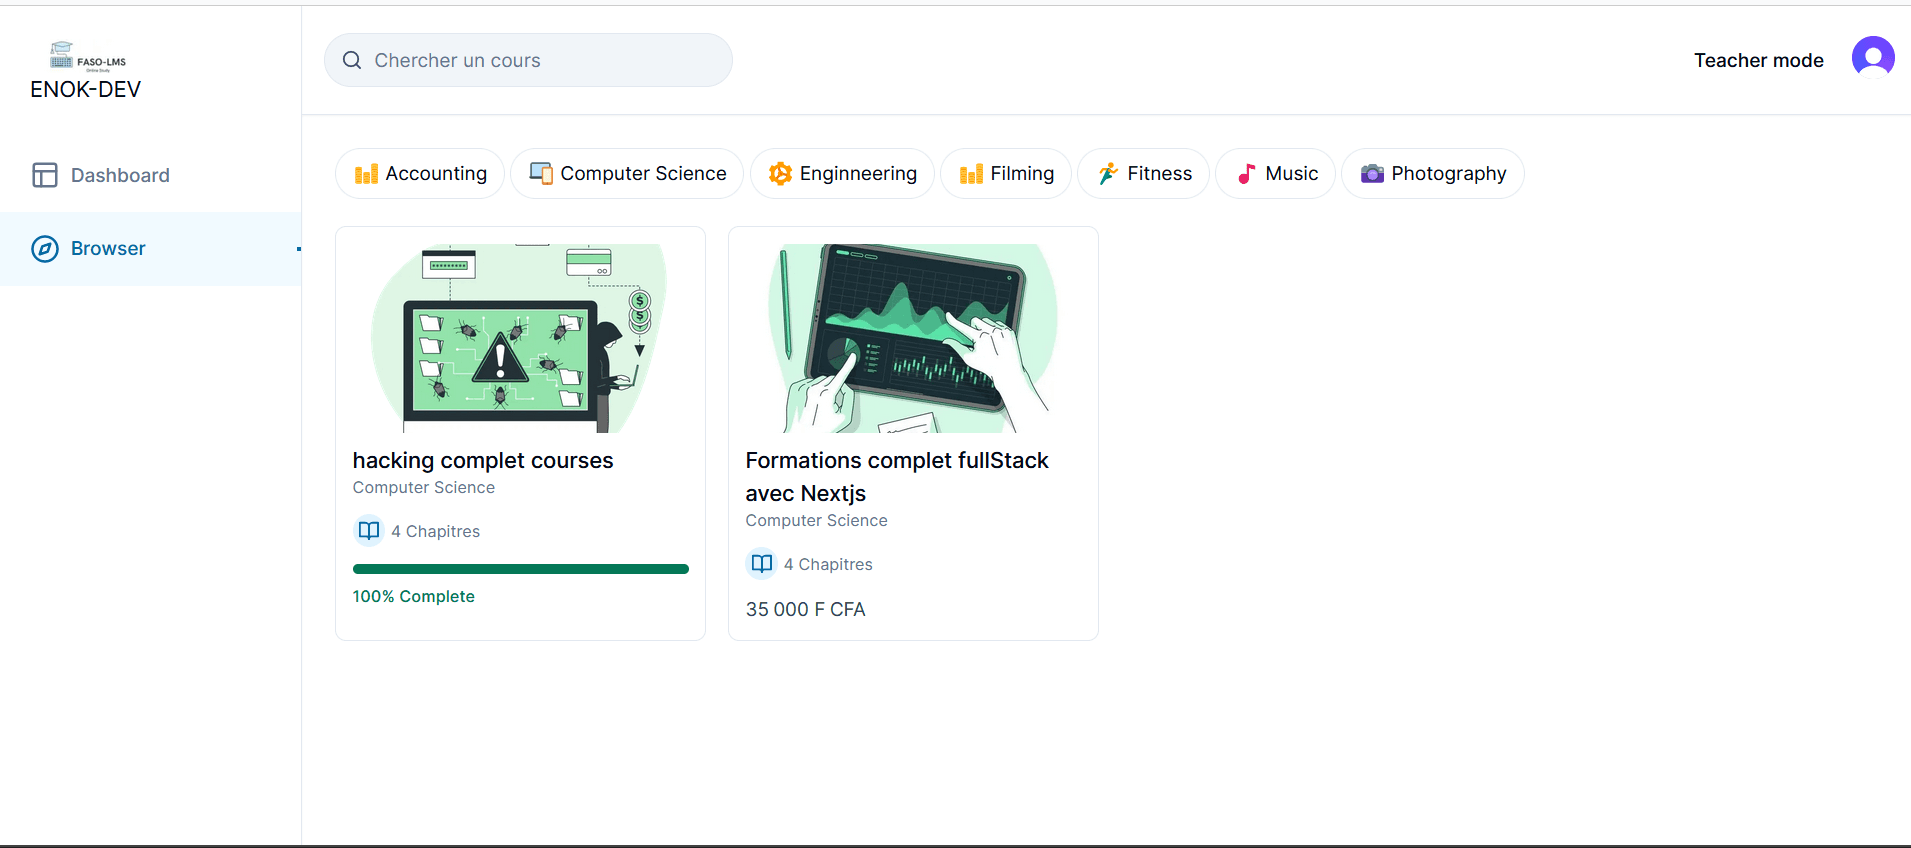Go to Dashboard in the sidebar

point(120,176)
